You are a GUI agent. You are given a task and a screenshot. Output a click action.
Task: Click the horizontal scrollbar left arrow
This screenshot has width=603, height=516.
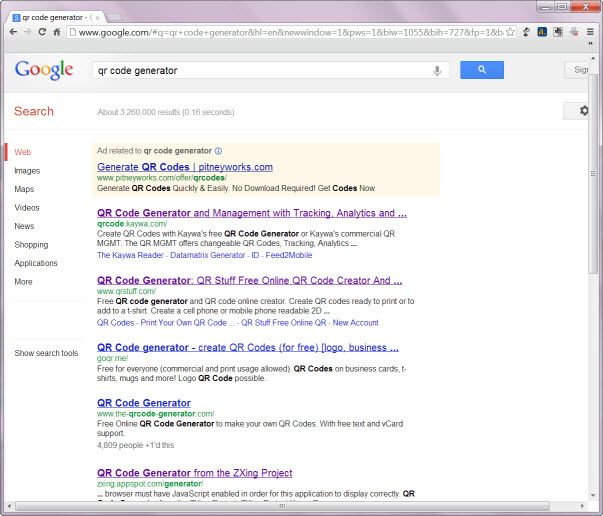[x=9, y=506]
